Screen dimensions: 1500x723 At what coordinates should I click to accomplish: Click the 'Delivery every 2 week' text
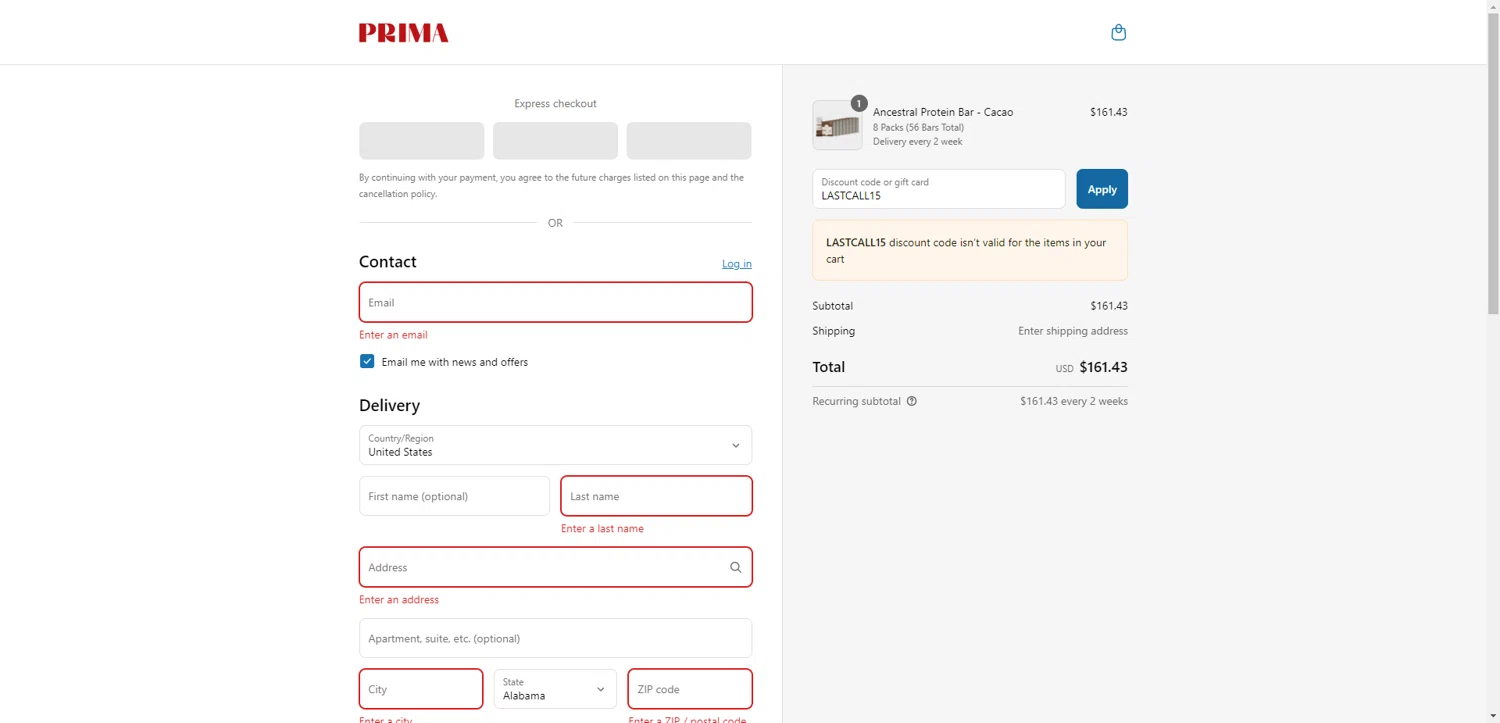(918, 142)
